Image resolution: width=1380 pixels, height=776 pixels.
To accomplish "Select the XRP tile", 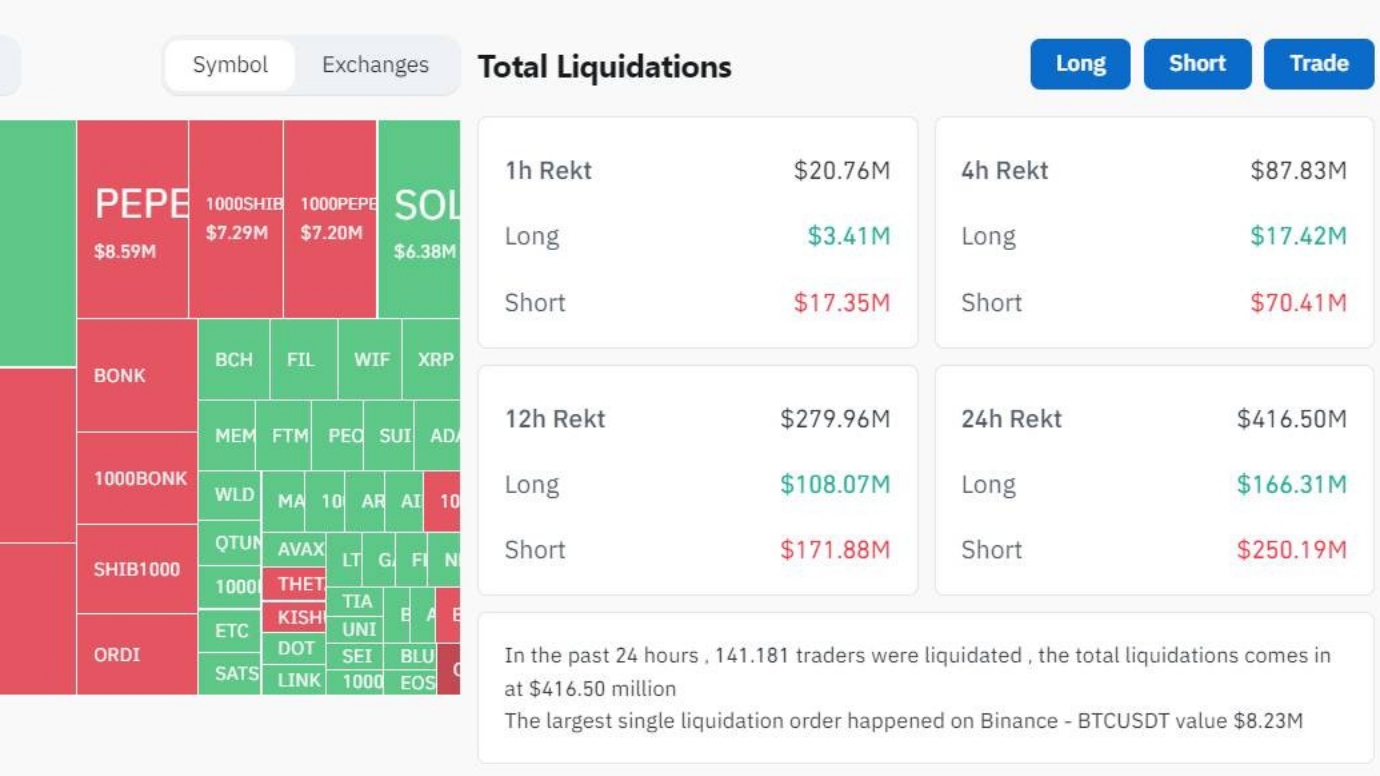I will point(432,360).
